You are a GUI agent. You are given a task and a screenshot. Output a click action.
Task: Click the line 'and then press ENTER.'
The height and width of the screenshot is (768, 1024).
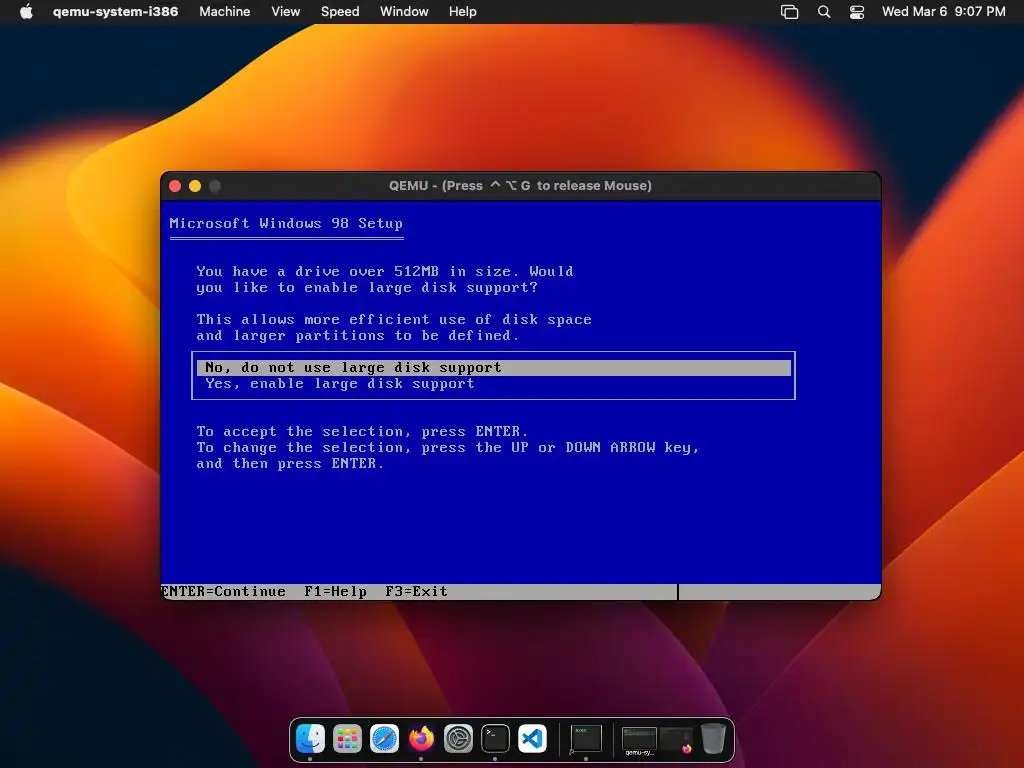click(290, 464)
